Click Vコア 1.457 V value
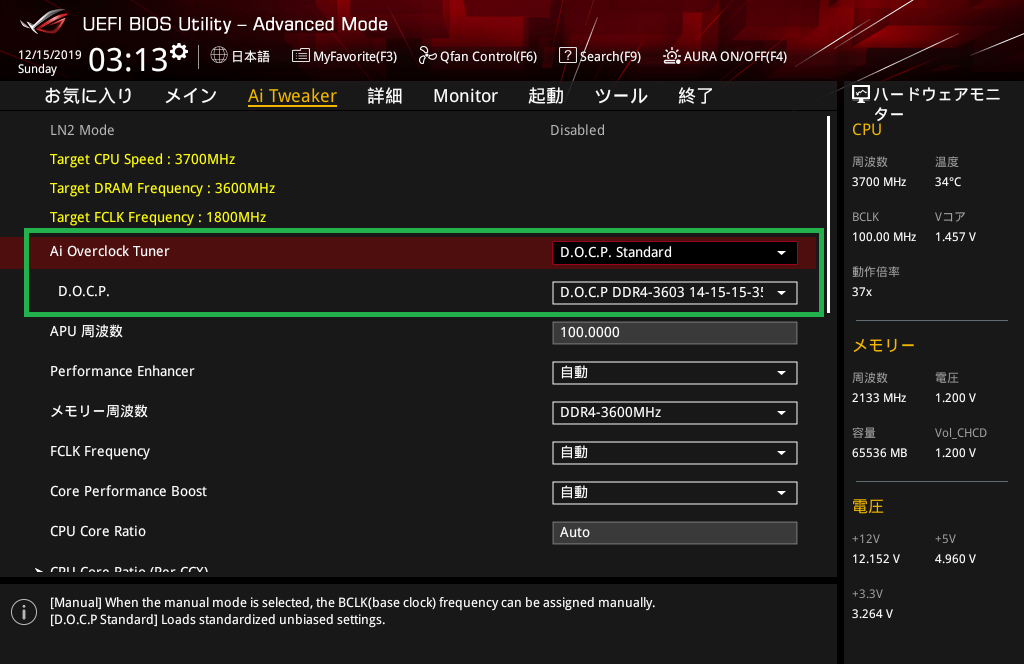 [x=955, y=237]
